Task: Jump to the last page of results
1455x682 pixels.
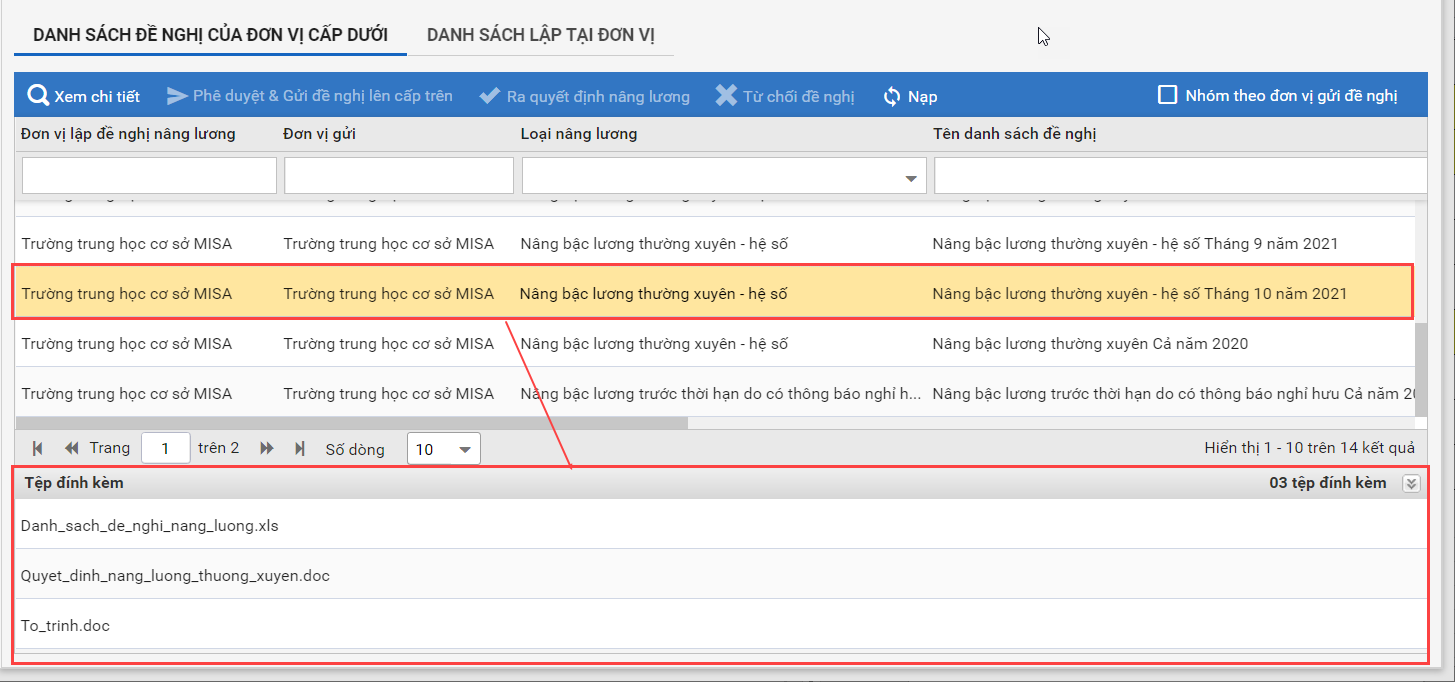Action: pyautogui.click(x=300, y=449)
